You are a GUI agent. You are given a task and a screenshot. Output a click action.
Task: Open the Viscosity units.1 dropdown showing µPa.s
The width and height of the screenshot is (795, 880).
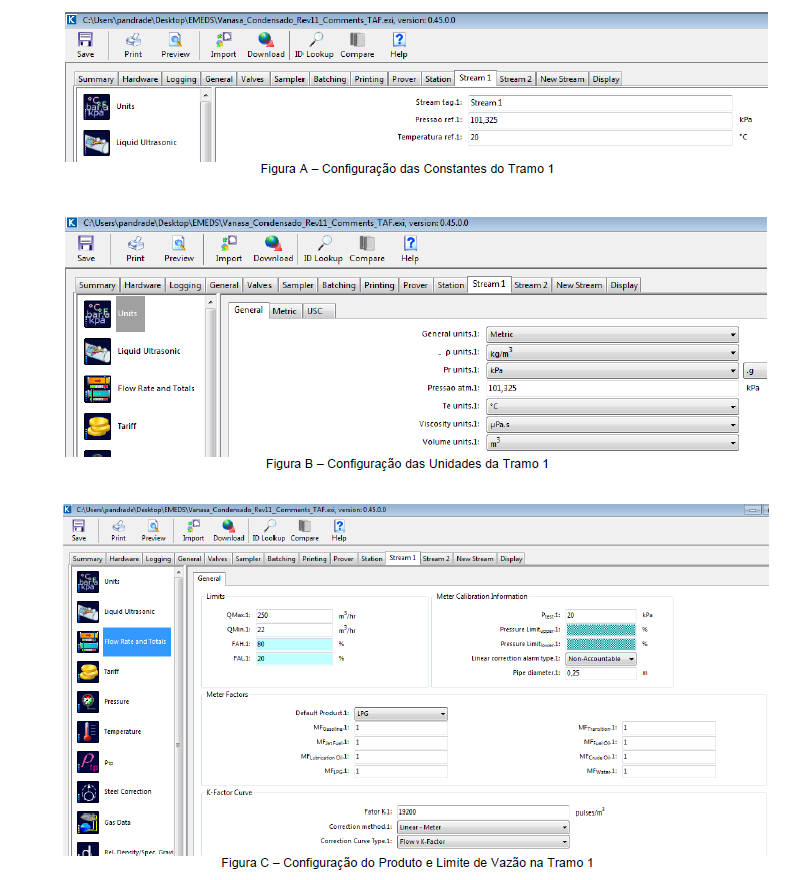click(x=612, y=425)
